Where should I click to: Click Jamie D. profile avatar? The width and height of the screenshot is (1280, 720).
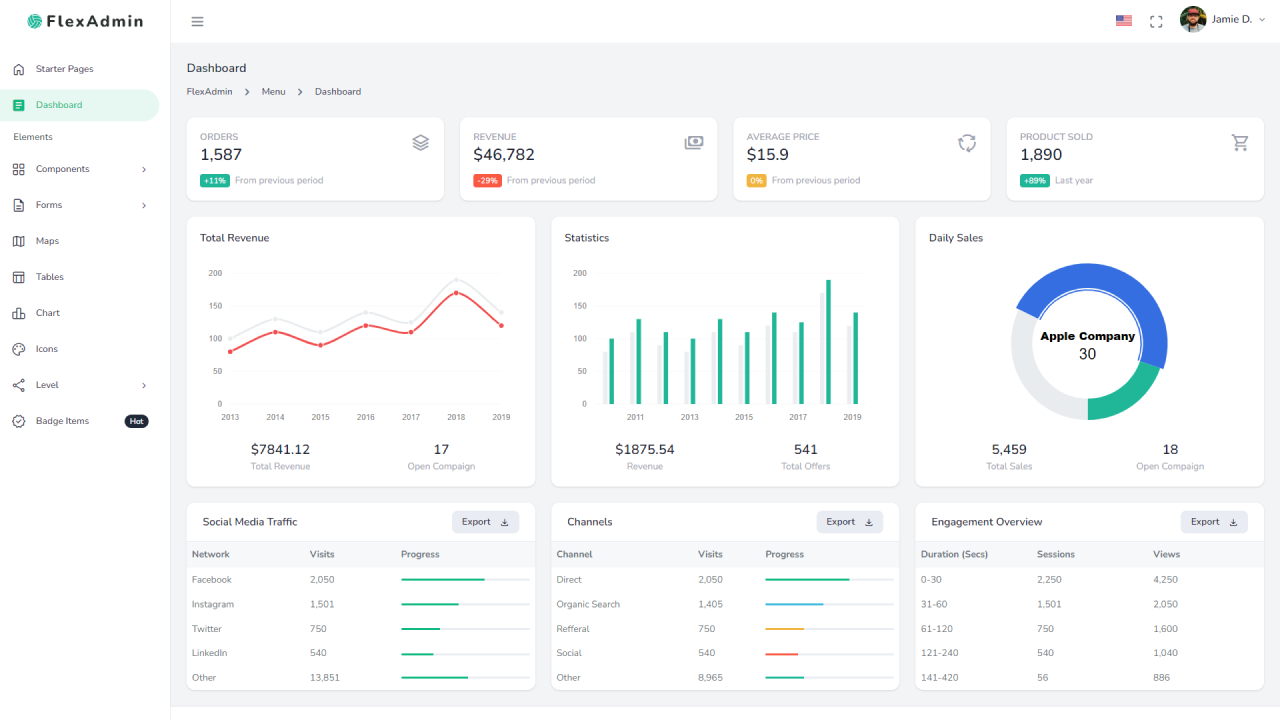pyautogui.click(x=1193, y=20)
